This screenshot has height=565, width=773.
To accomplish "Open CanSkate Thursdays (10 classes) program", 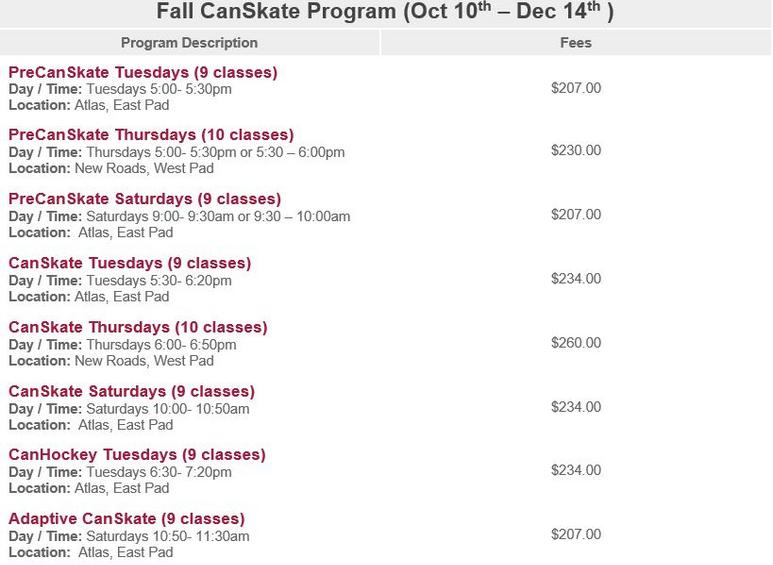I will (138, 327).
